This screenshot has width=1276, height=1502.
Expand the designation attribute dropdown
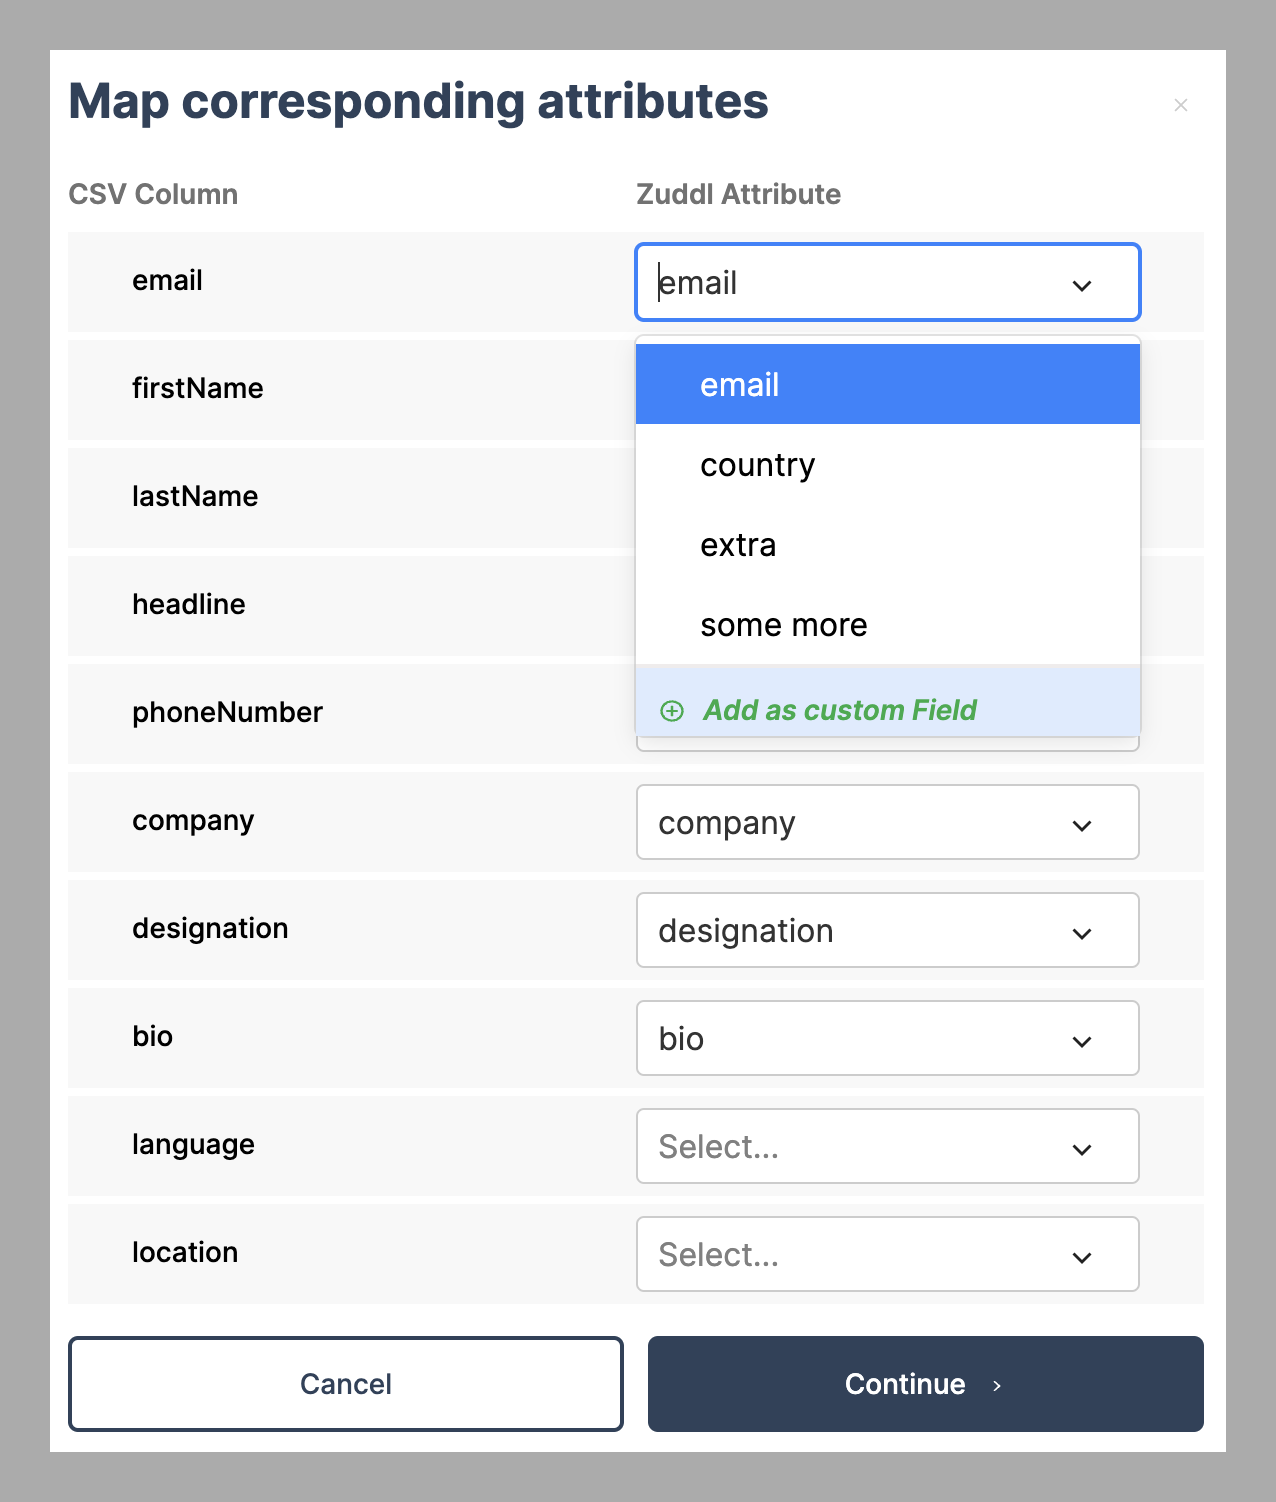click(x=888, y=930)
